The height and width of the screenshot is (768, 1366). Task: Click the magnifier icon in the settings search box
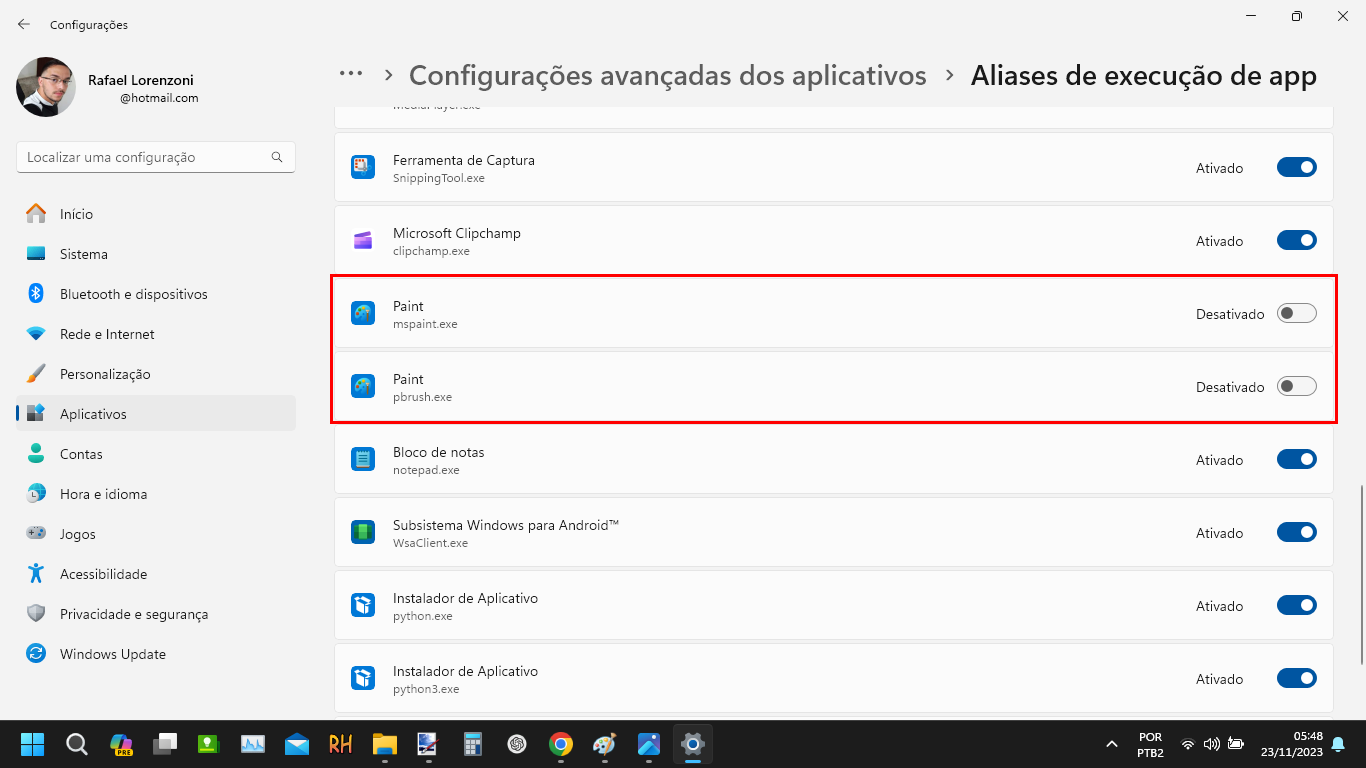pyautogui.click(x=277, y=157)
